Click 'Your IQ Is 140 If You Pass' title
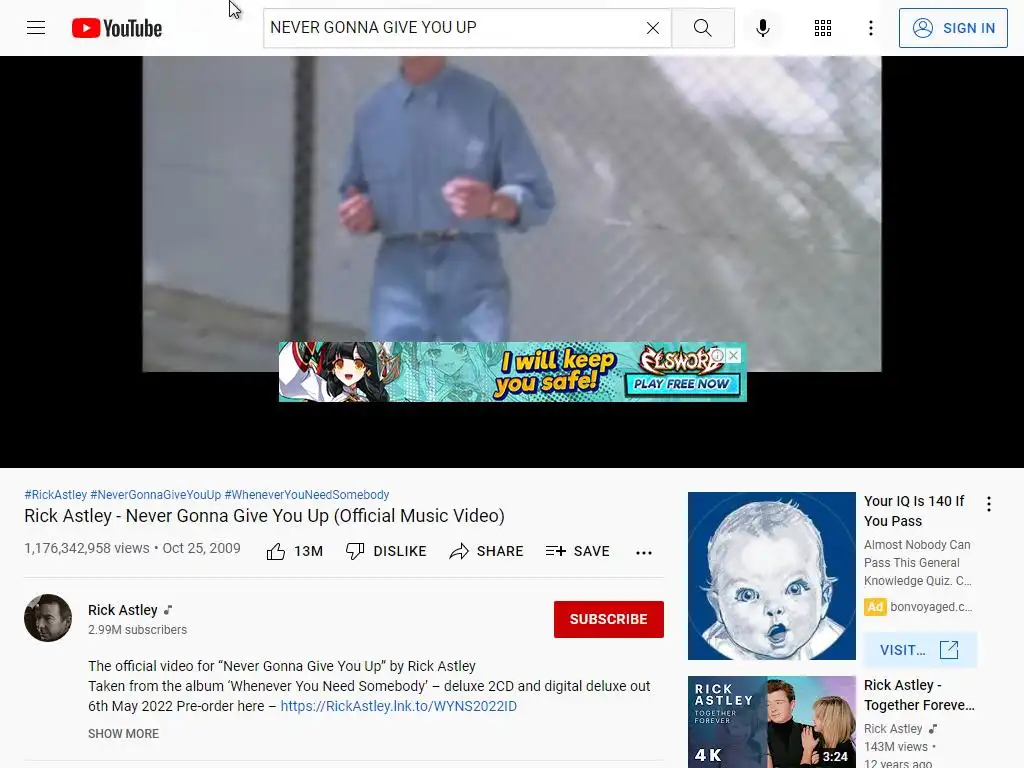 tap(914, 511)
